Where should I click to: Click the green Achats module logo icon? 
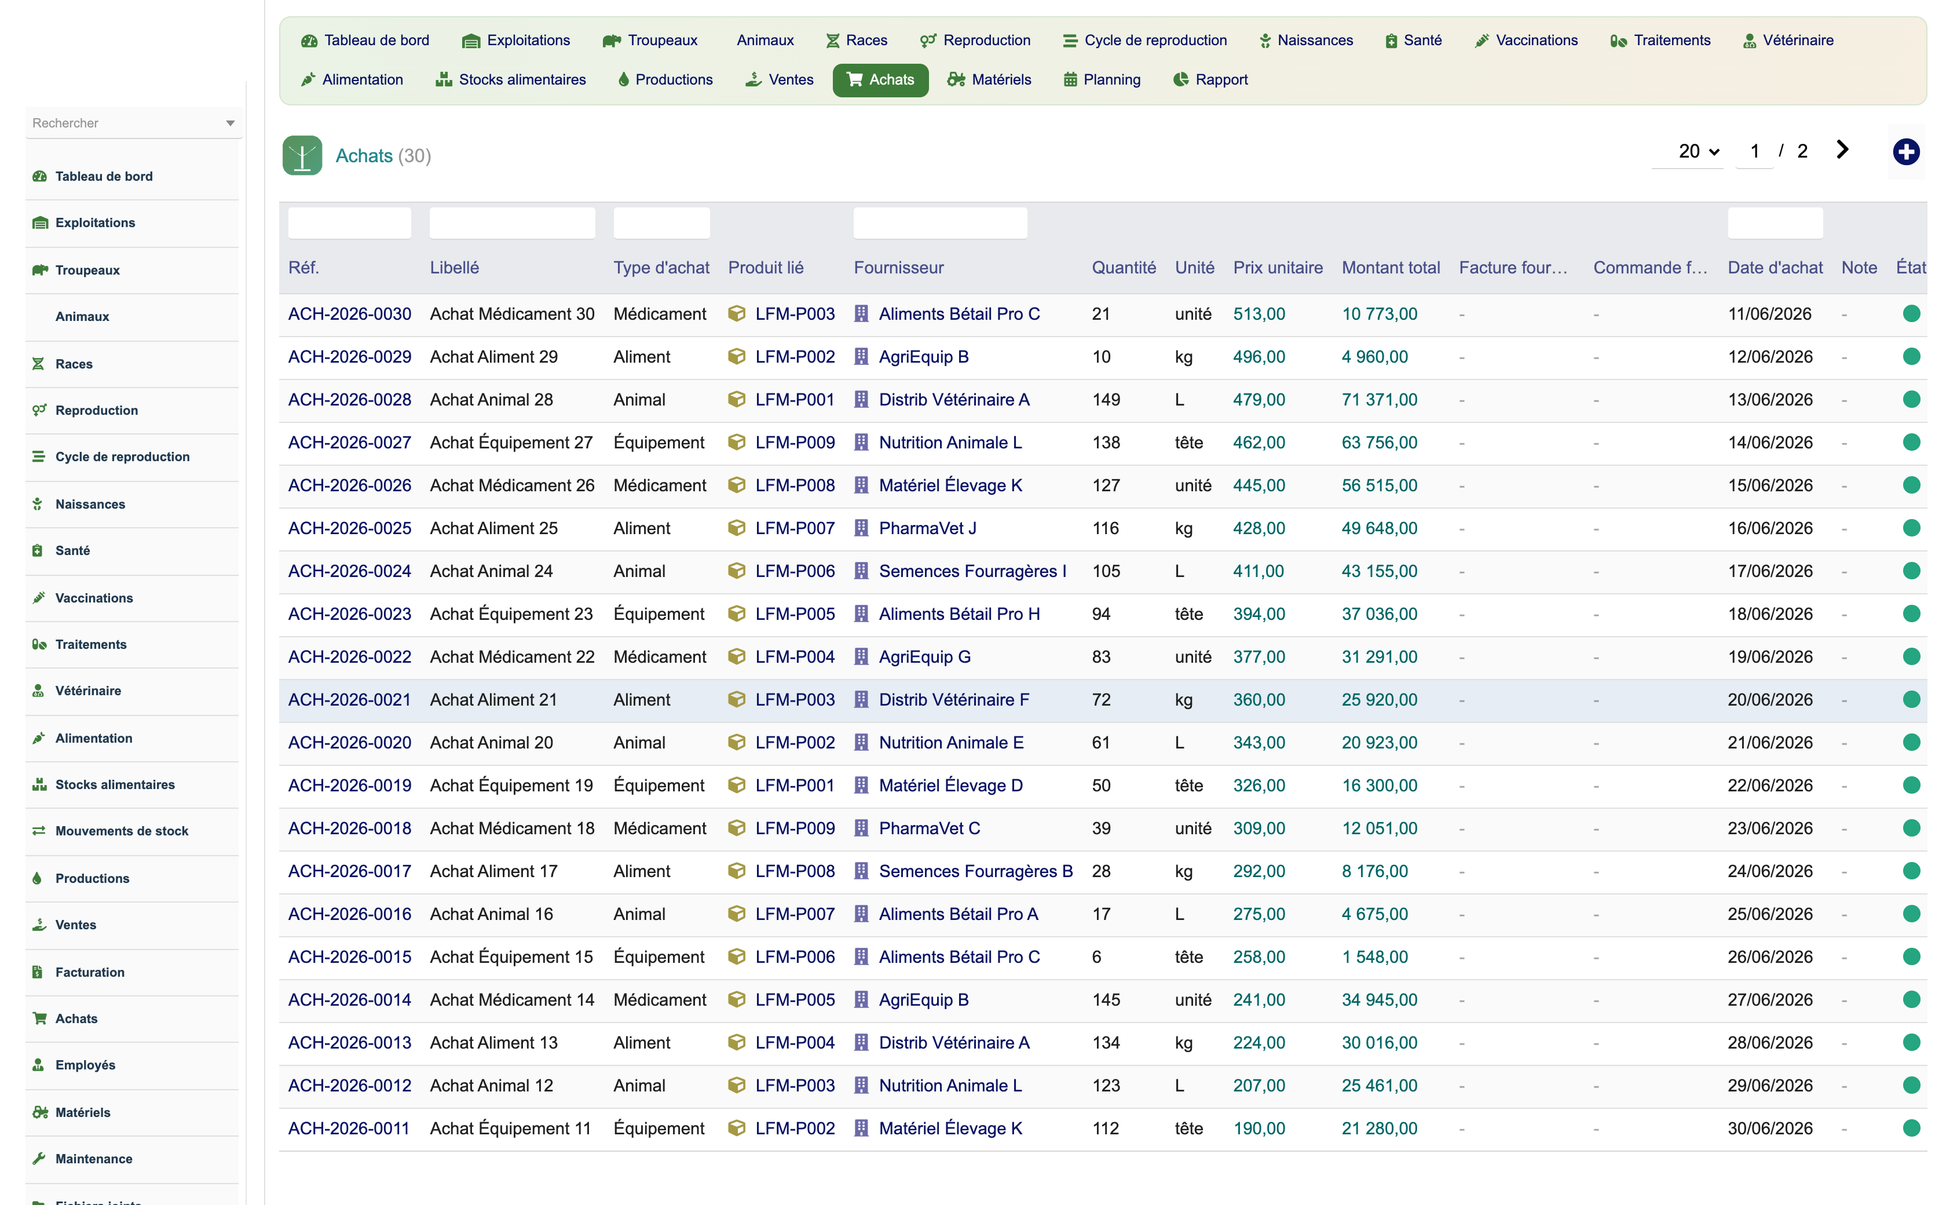[302, 155]
